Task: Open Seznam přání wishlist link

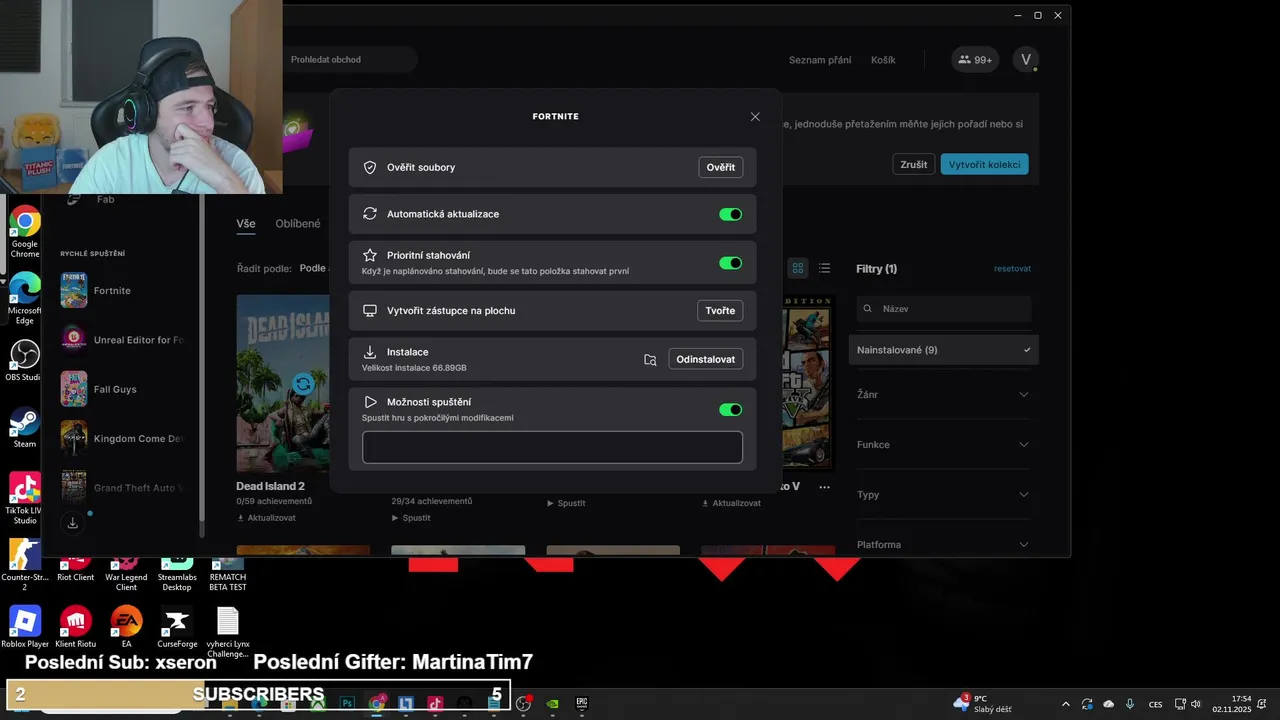Action: click(x=820, y=60)
